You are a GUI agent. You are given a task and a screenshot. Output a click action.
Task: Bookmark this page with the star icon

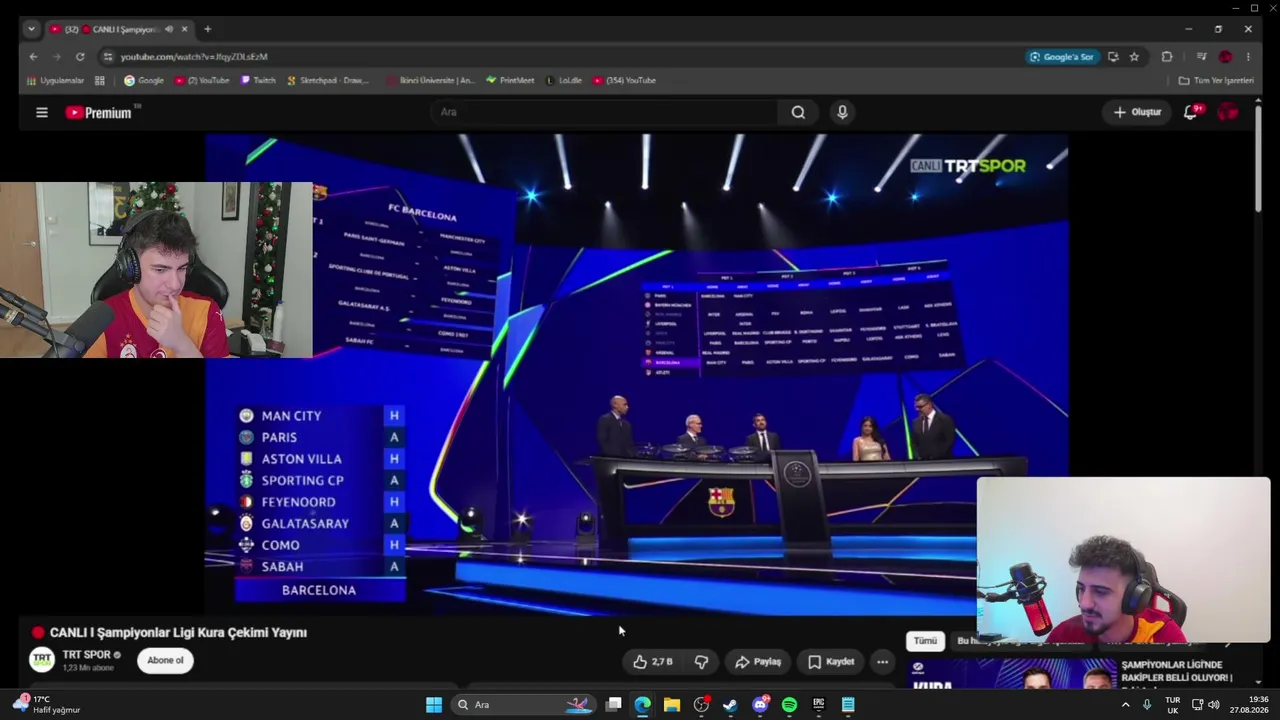click(1134, 57)
